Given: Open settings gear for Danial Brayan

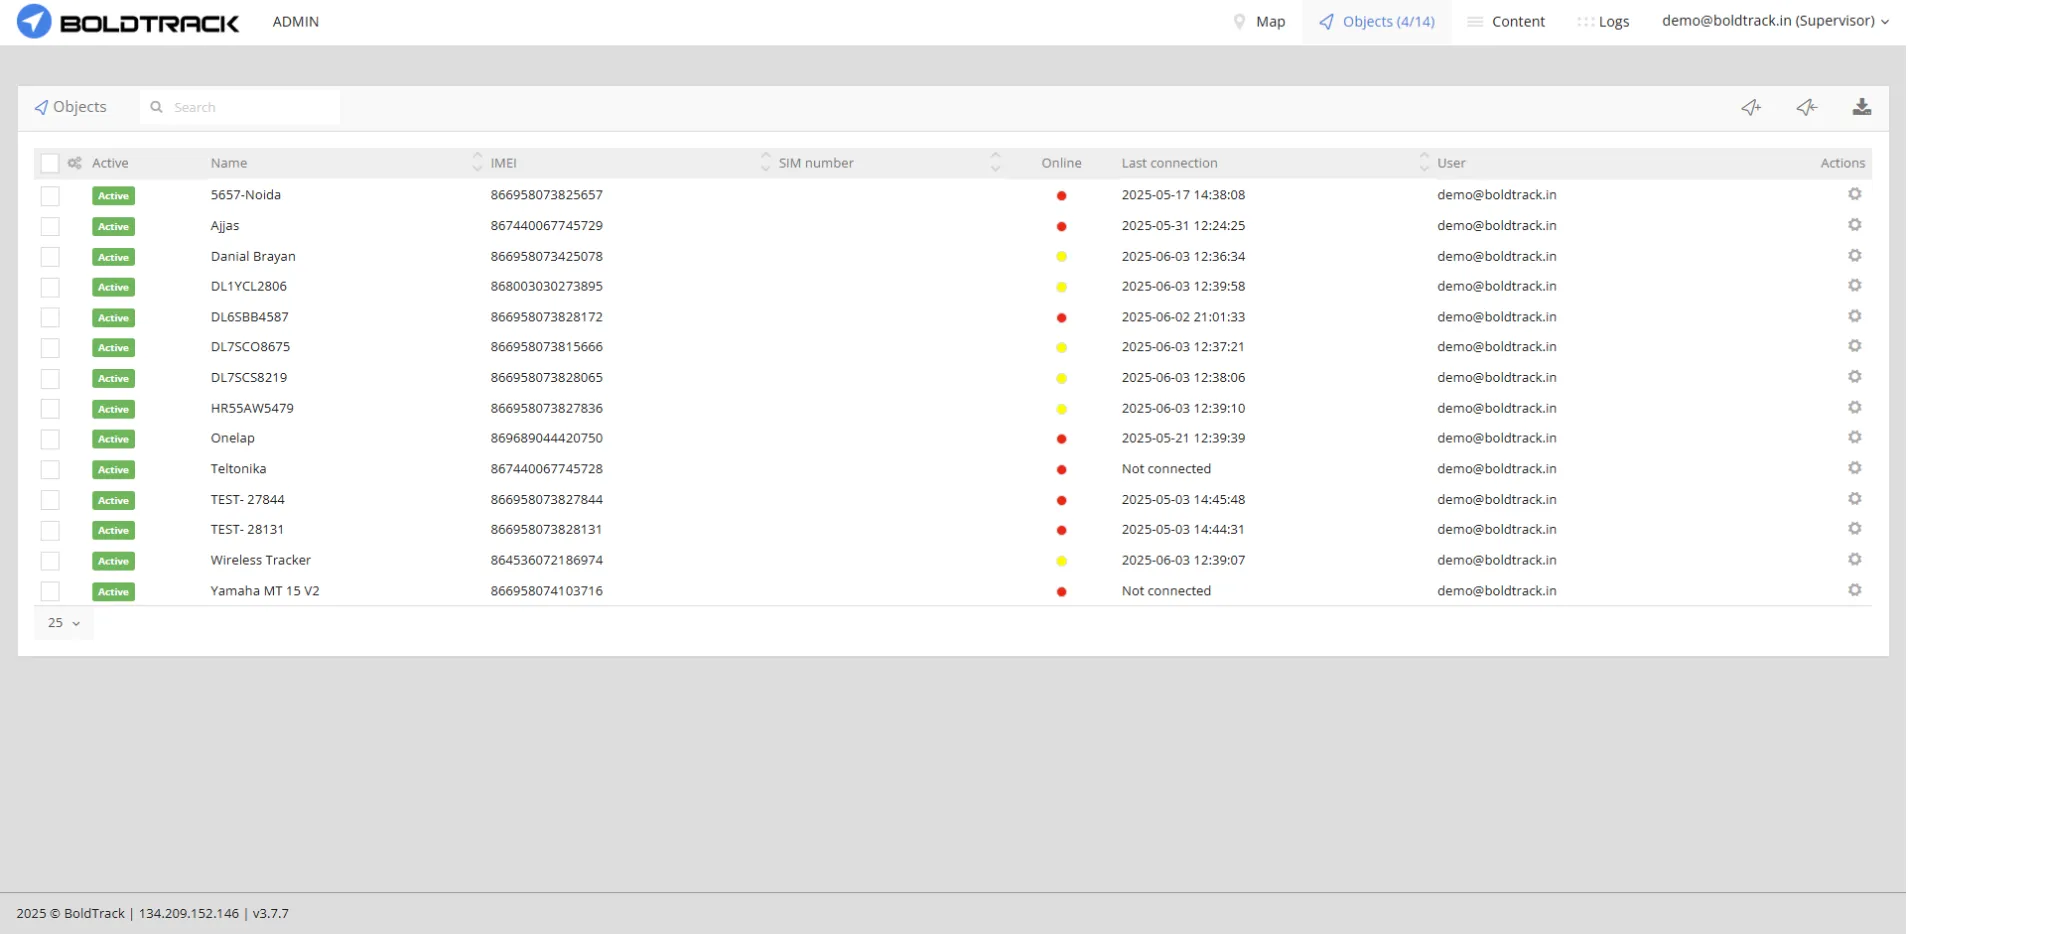Looking at the screenshot, I should click(x=1854, y=256).
